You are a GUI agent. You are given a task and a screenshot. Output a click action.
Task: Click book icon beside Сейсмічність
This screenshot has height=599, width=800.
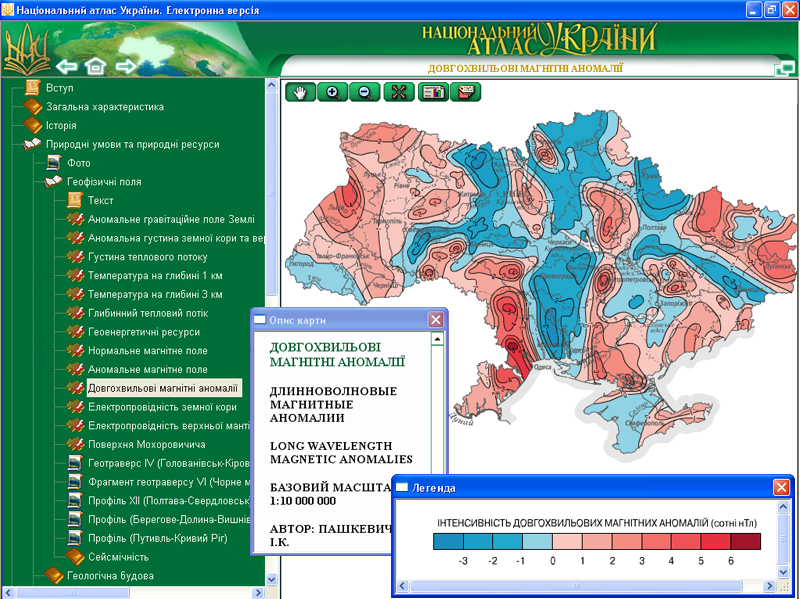75,557
